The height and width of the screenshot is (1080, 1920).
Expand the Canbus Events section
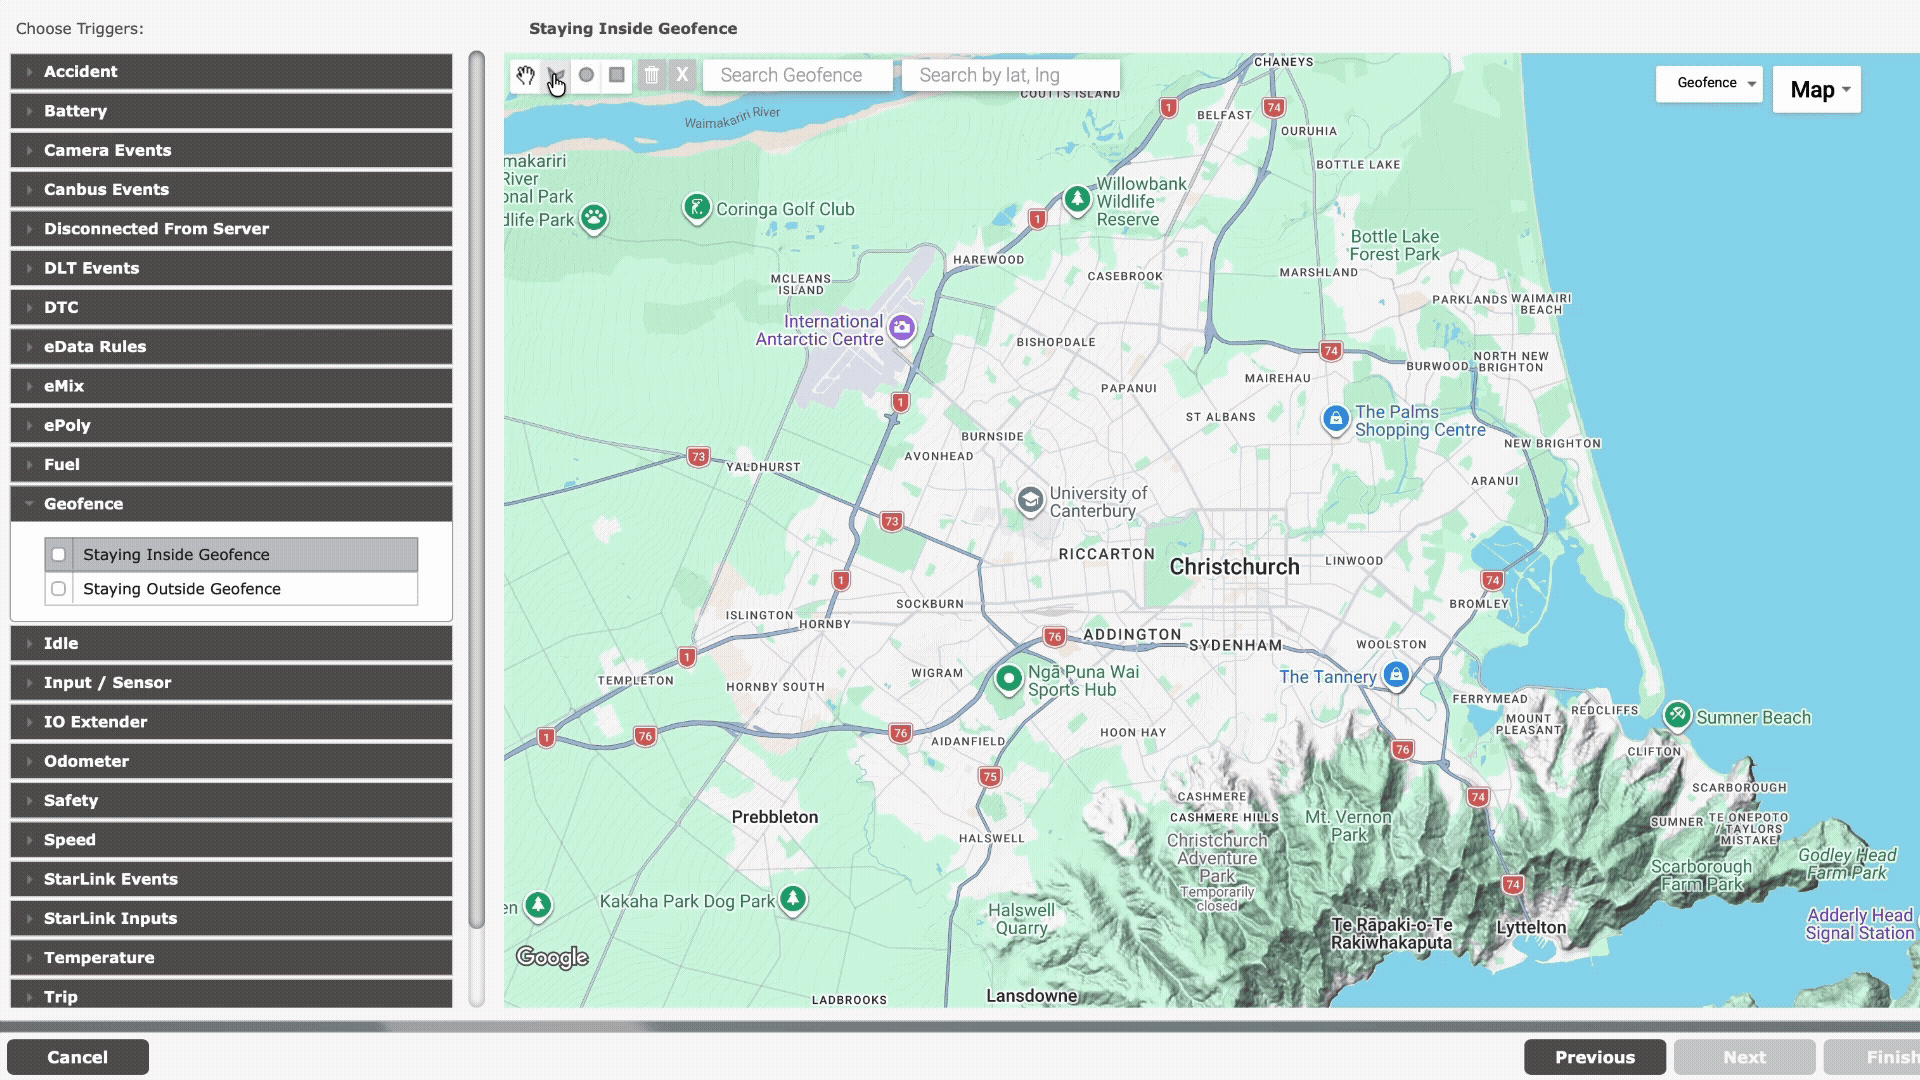(x=231, y=189)
